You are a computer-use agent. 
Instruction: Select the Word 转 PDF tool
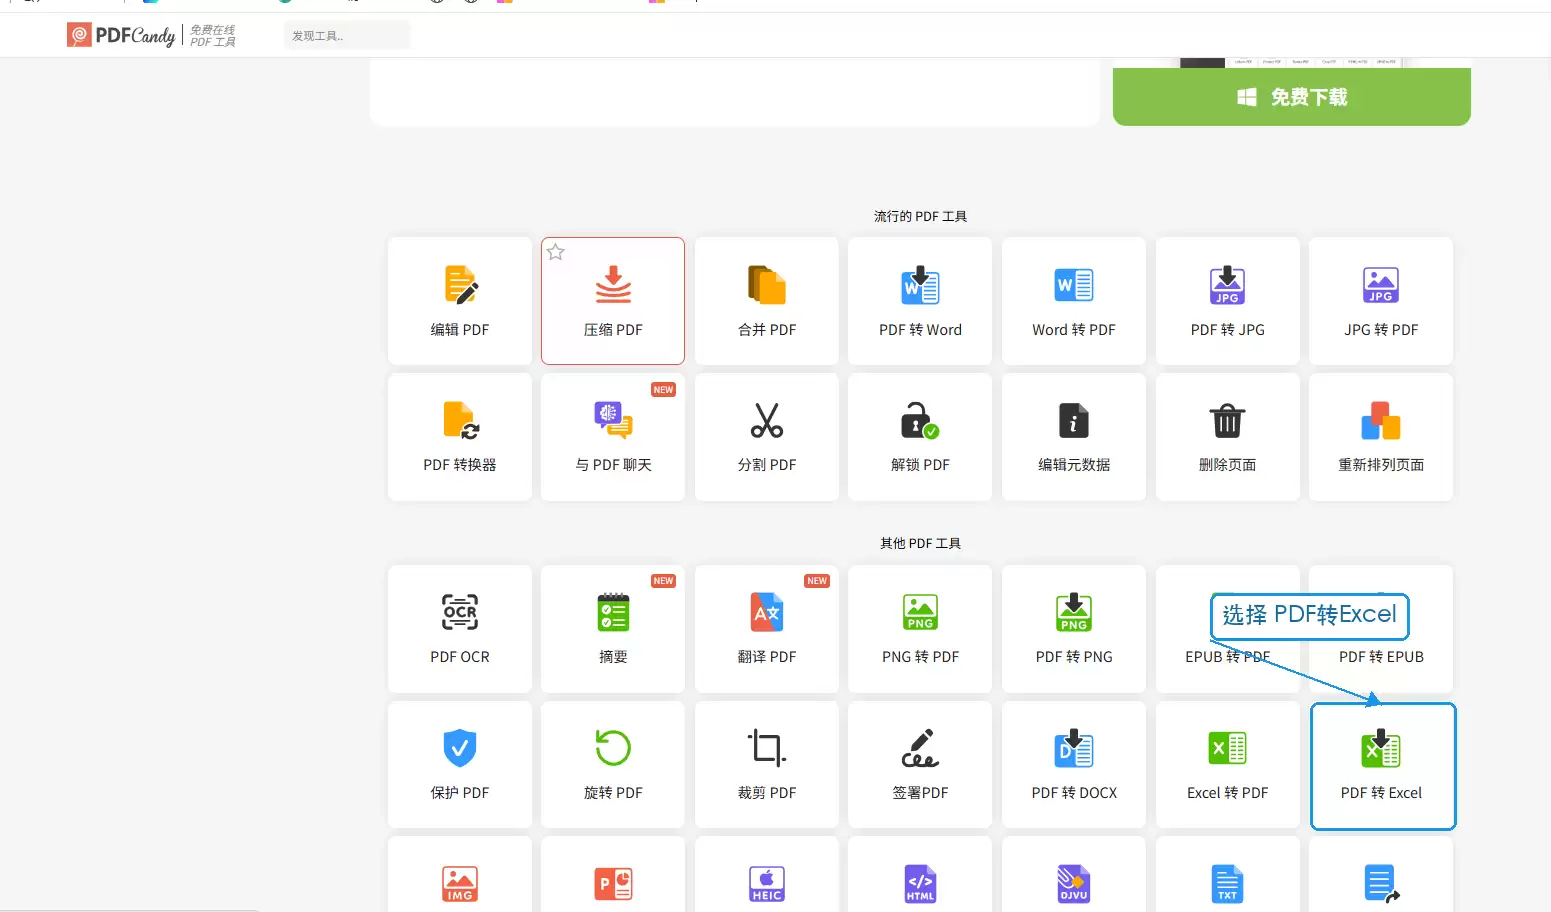point(1074,301)
